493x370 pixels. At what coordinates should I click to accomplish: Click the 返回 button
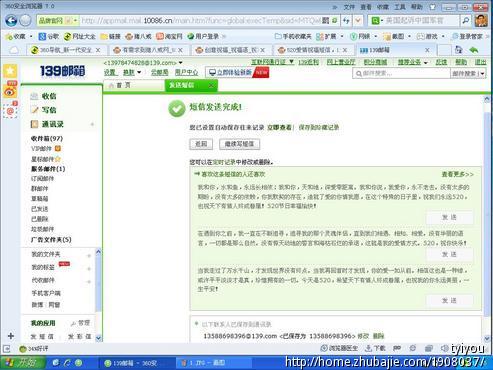coord(201,144)
